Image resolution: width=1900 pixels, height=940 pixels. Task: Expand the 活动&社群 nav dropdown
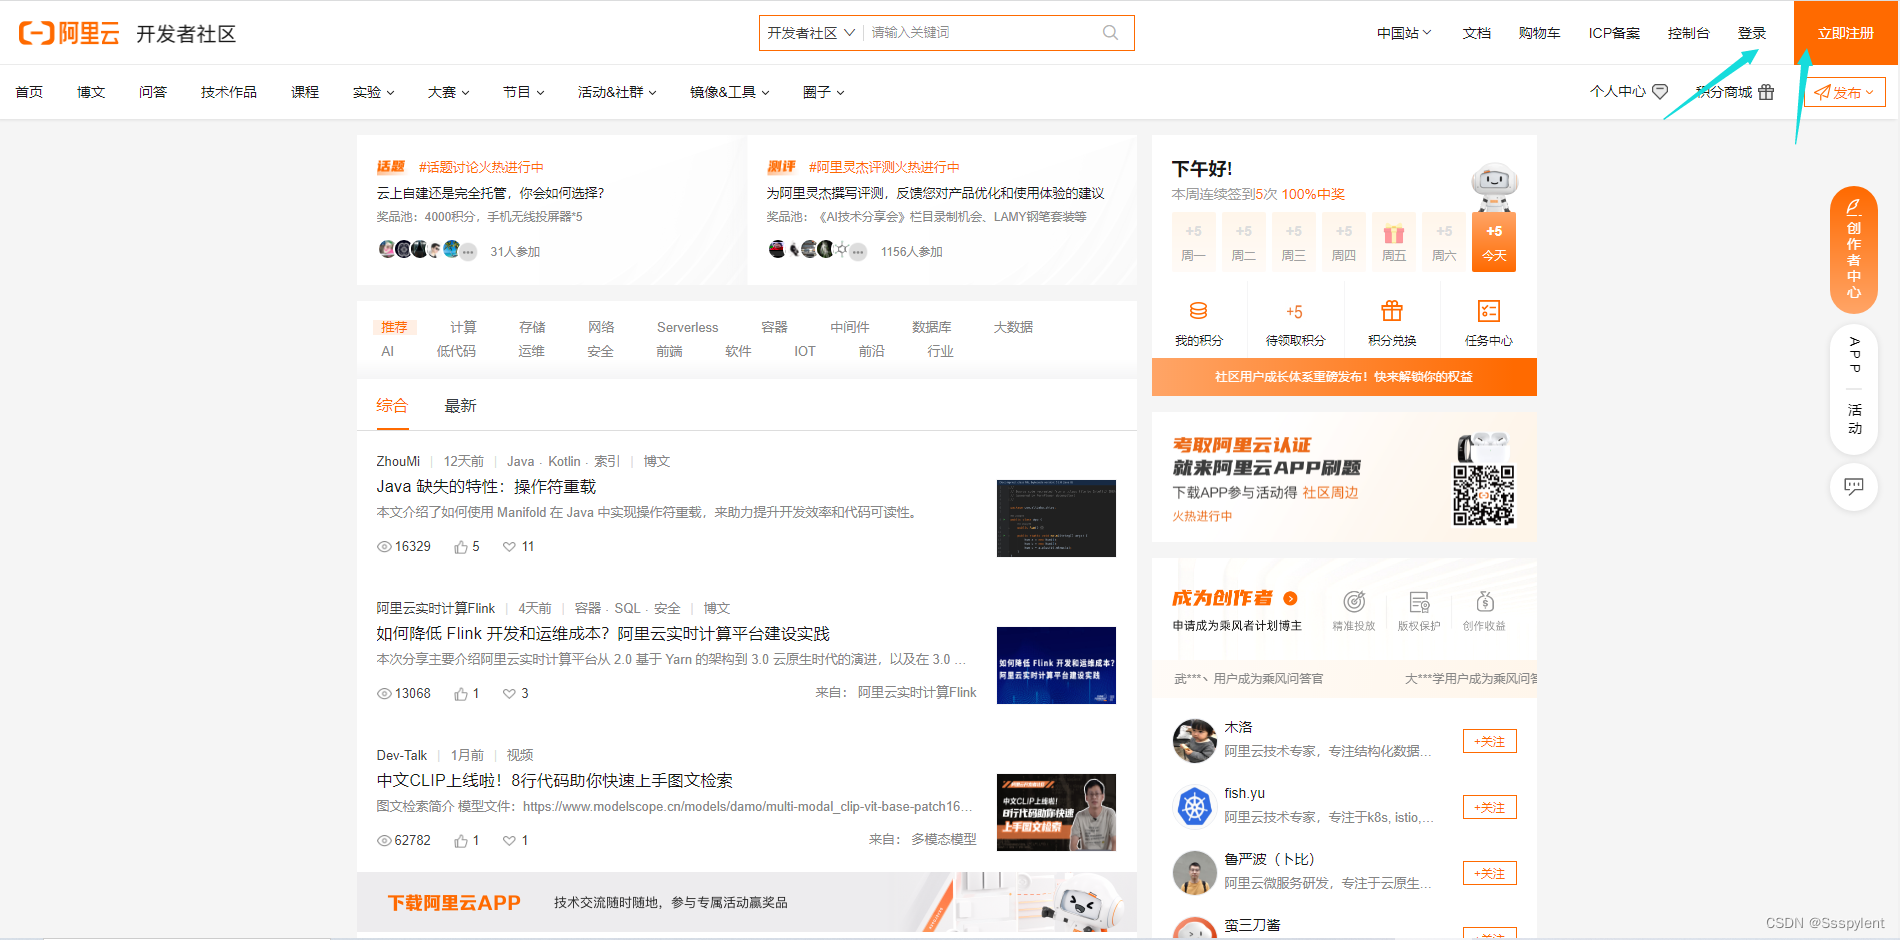(x=617, y=92)
